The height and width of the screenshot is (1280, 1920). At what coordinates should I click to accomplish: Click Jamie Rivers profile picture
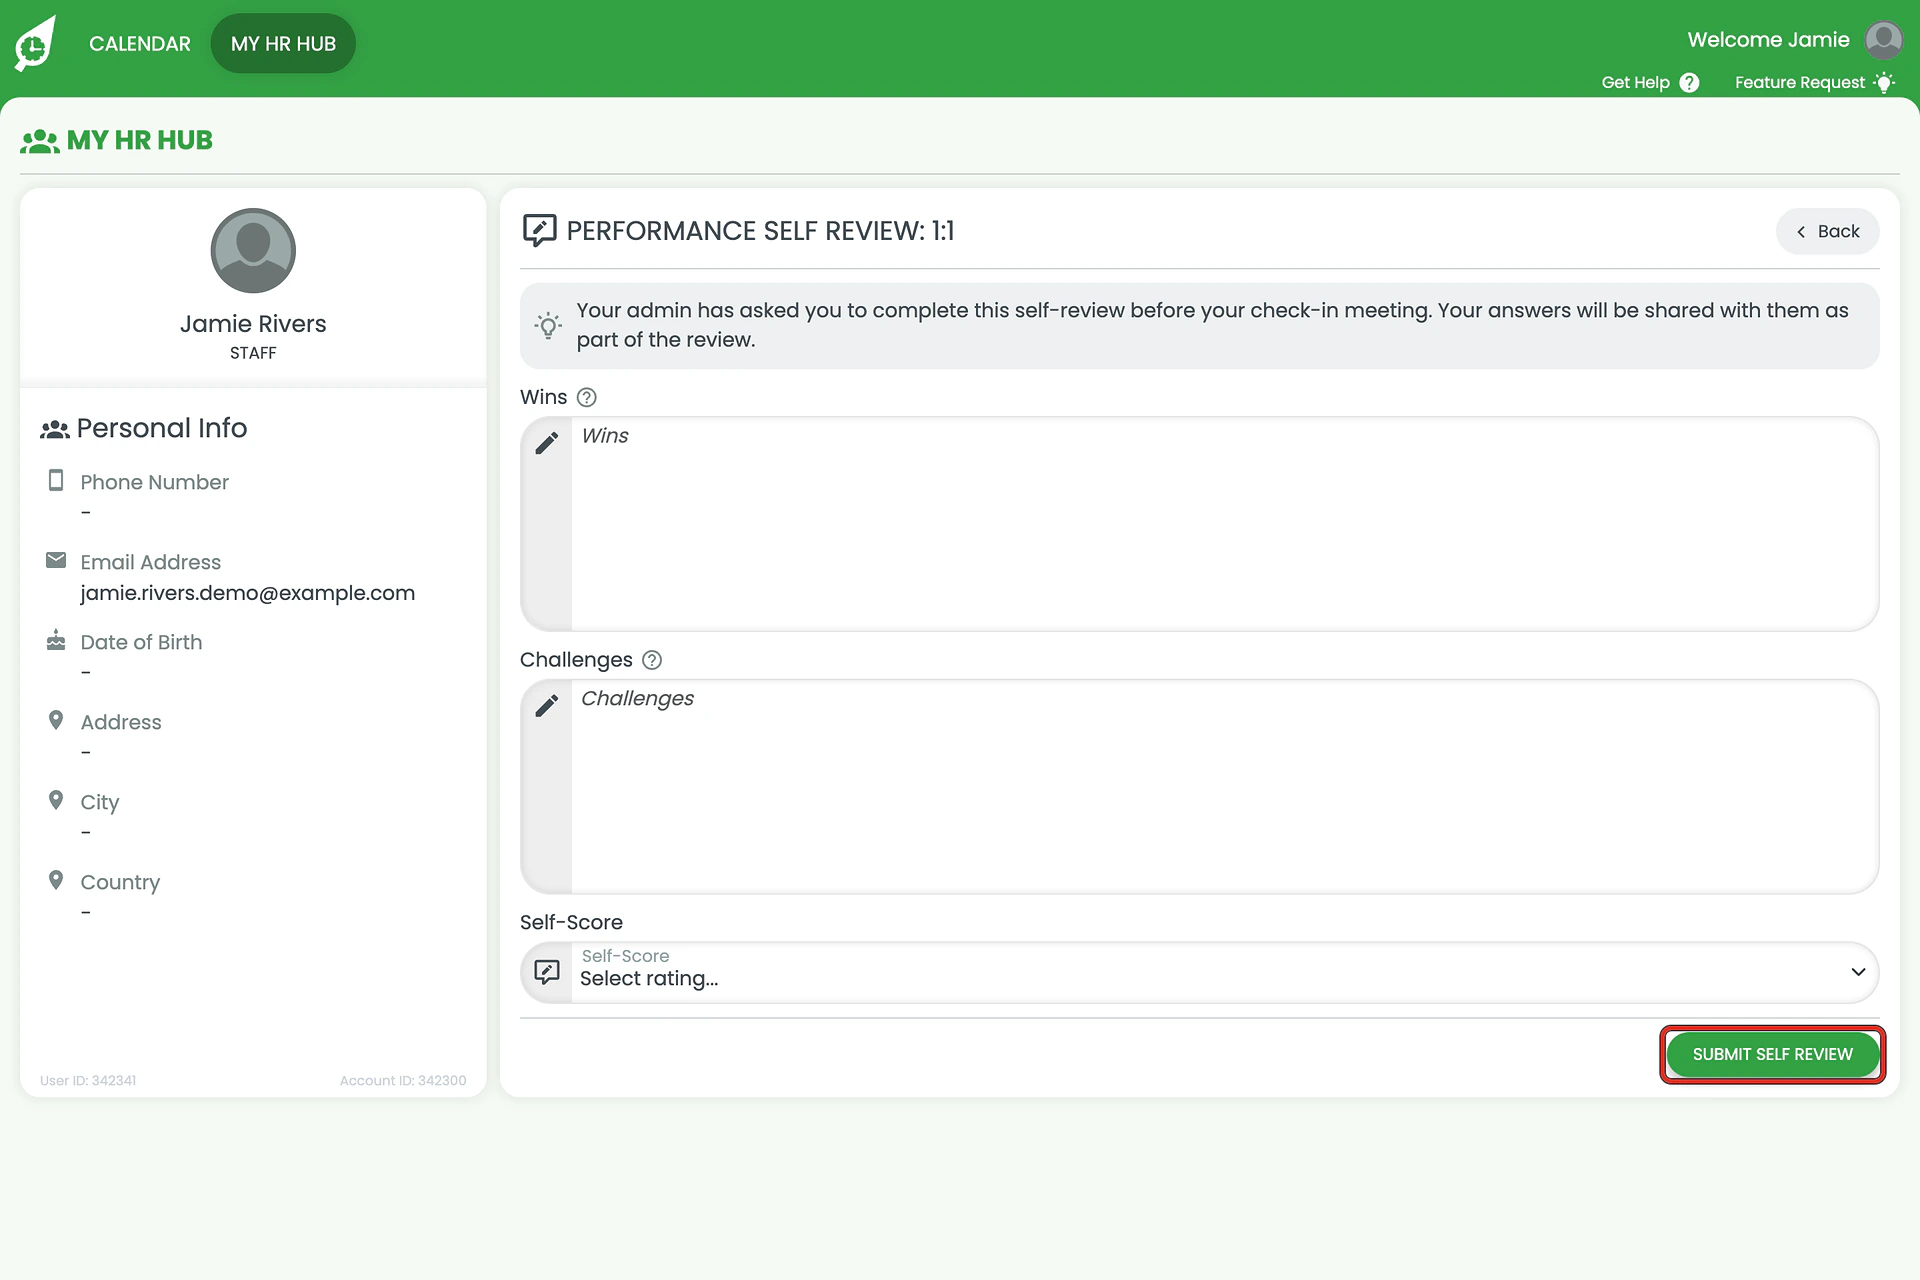click(253, 251)
